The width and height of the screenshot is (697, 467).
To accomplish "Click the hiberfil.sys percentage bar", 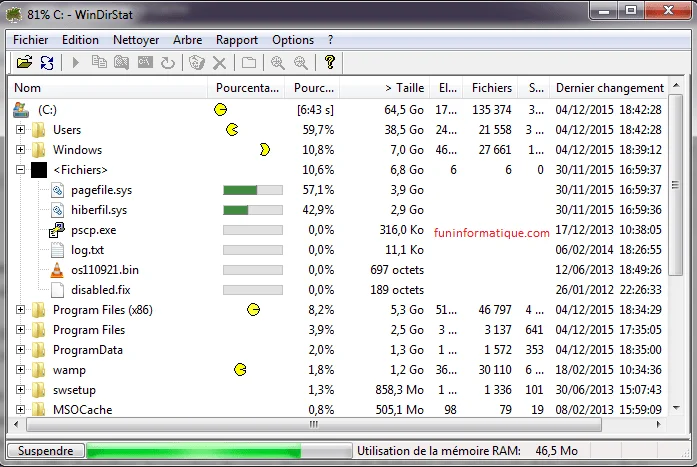I will [253, 210].
